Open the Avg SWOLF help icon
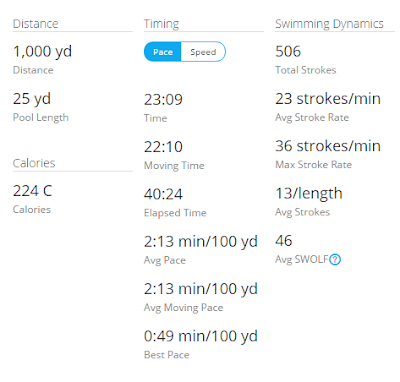400x382 pixels. (335, 259)
